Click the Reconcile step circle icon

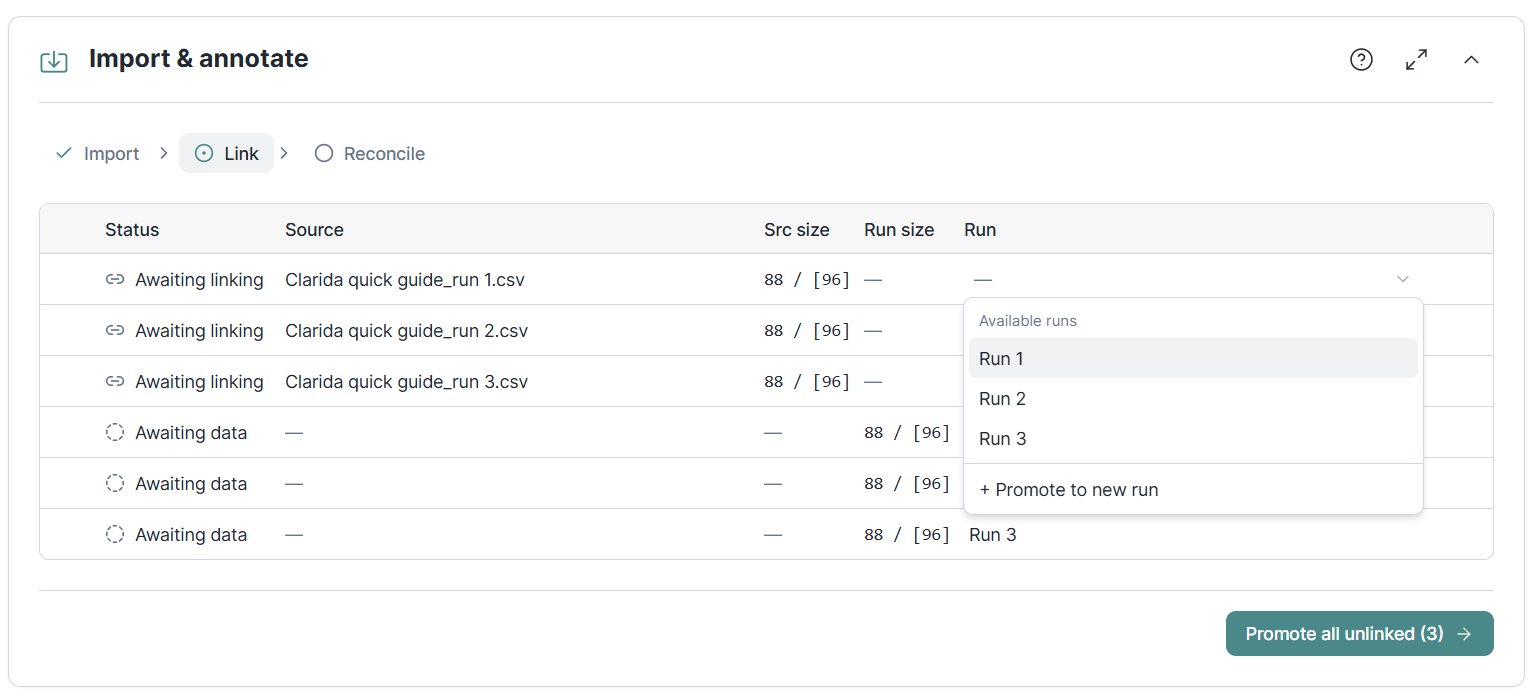click(x=323, y=153)
